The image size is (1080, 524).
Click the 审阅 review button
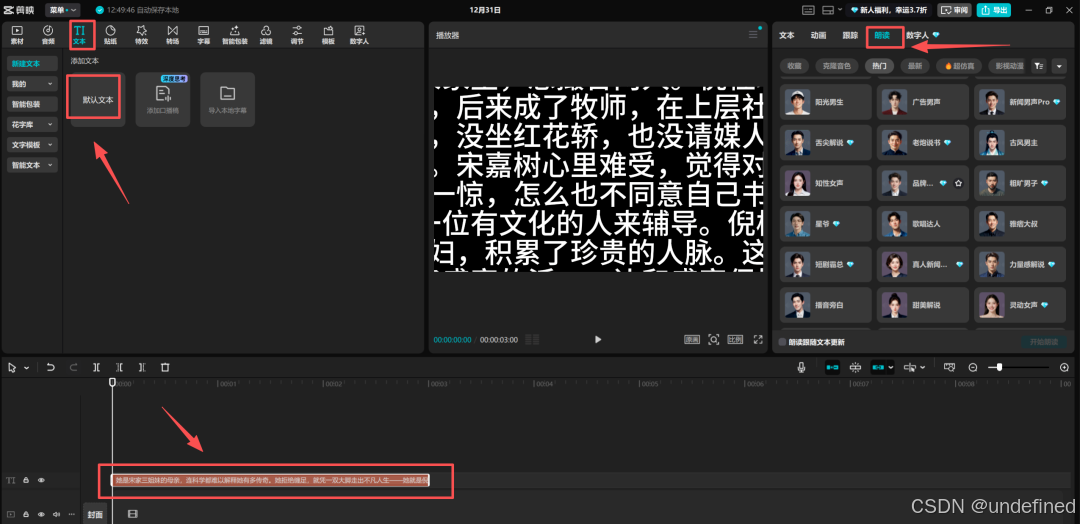[x=955, y=10]
